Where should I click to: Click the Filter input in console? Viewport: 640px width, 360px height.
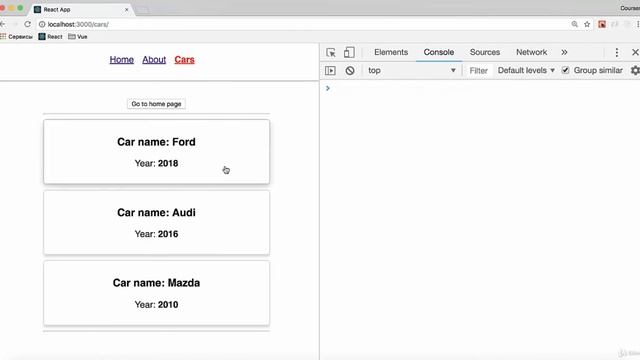pyautogui.click(x=478, y=71)
